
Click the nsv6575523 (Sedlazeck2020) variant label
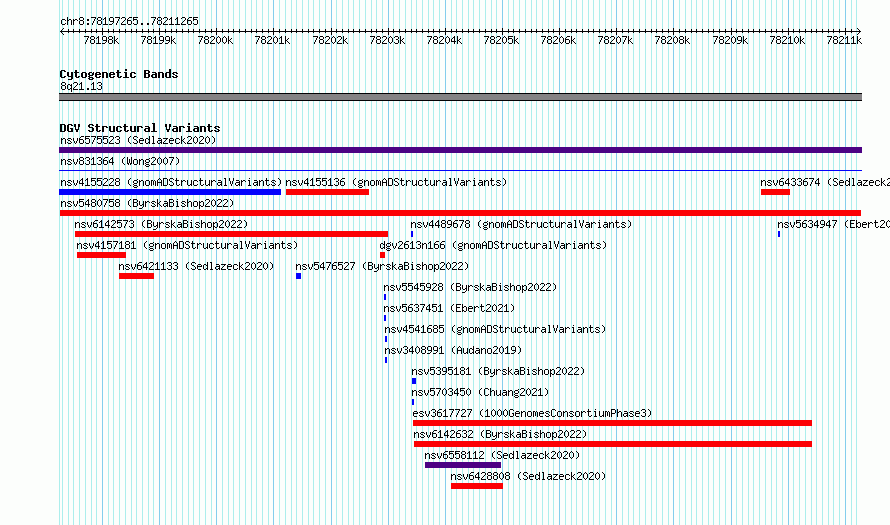coord(138,140)
